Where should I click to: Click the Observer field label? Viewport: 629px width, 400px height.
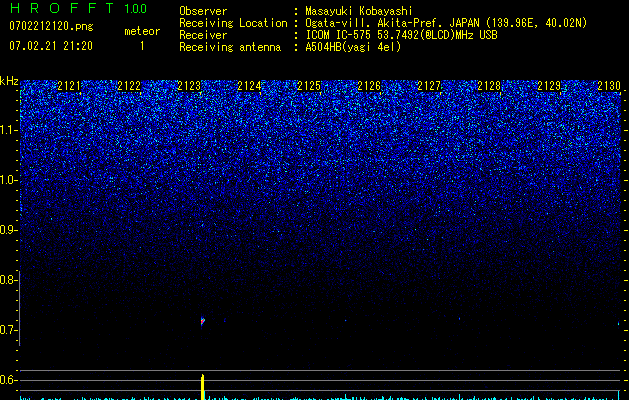click(203, 11)
